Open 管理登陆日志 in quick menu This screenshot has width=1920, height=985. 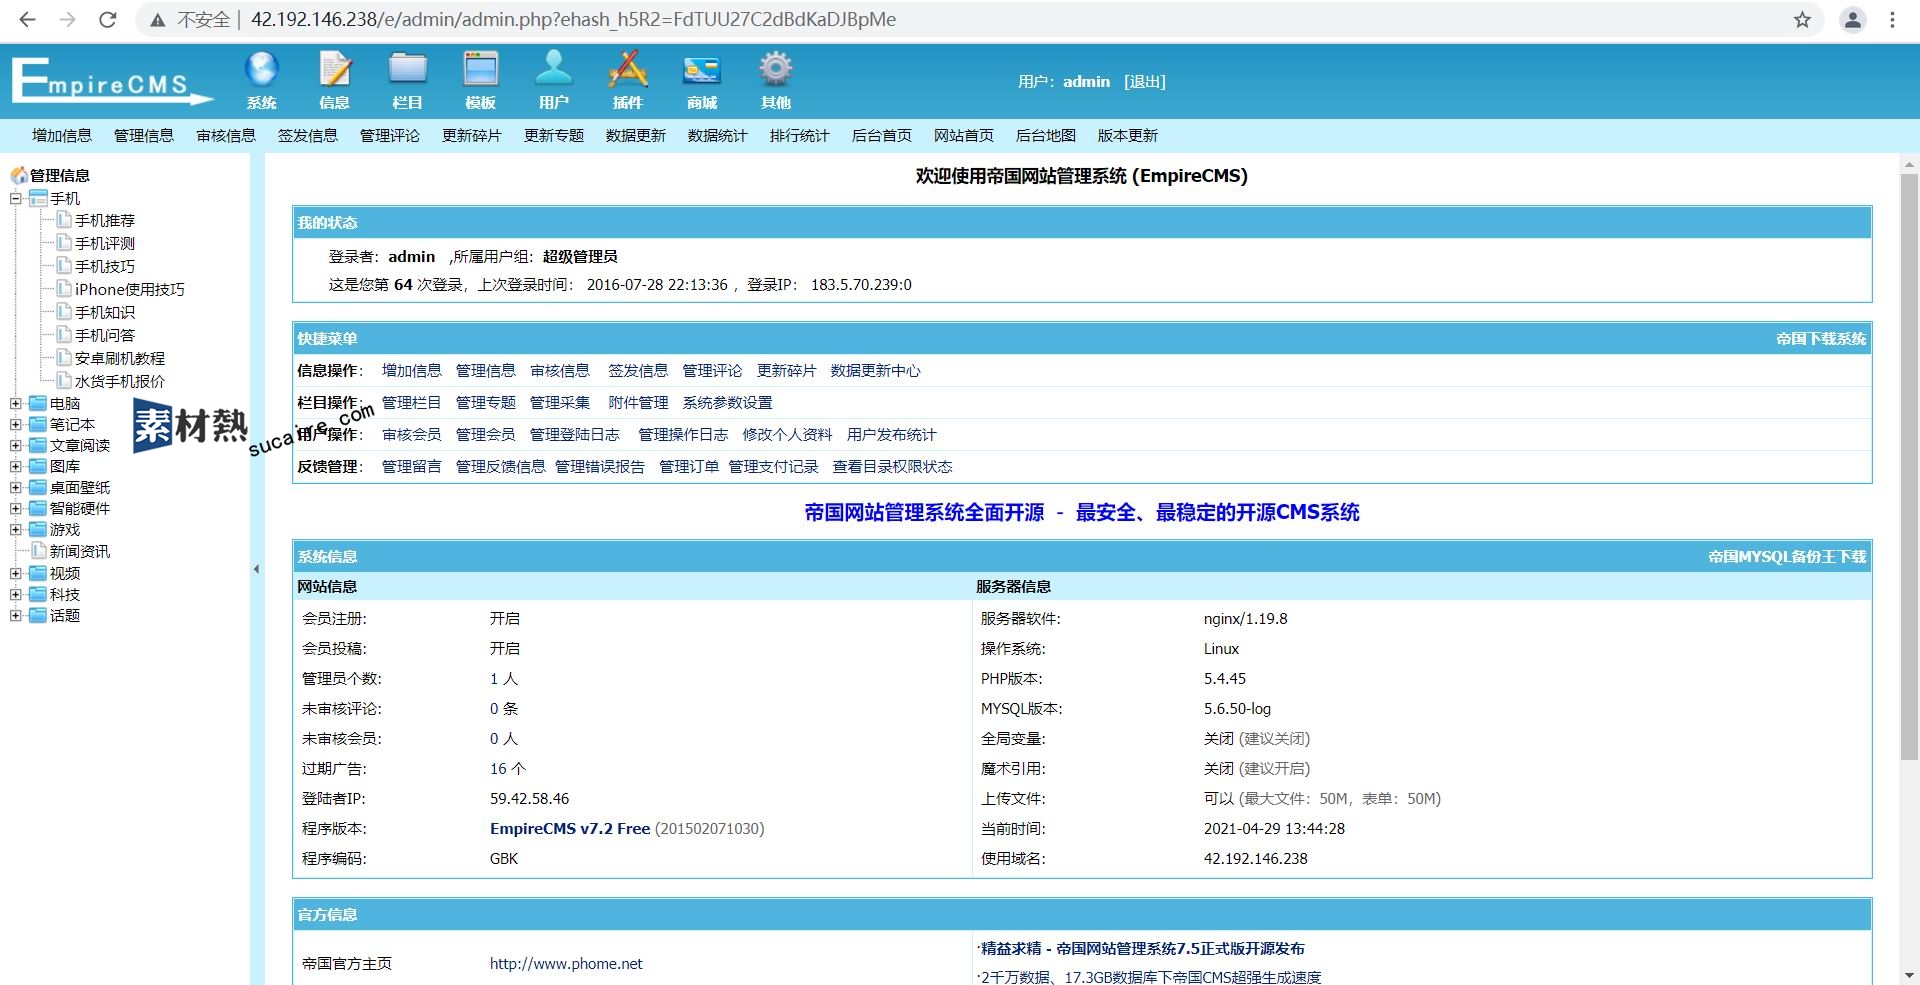click(x=575, y=435)
